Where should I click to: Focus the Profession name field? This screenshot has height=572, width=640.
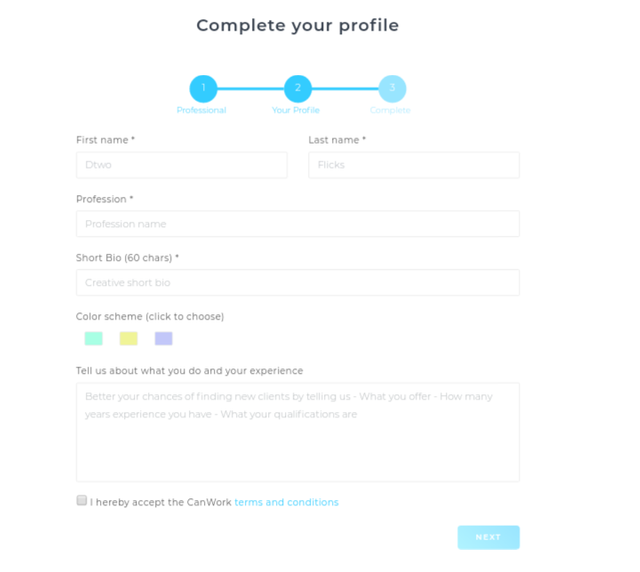point(297,224)
